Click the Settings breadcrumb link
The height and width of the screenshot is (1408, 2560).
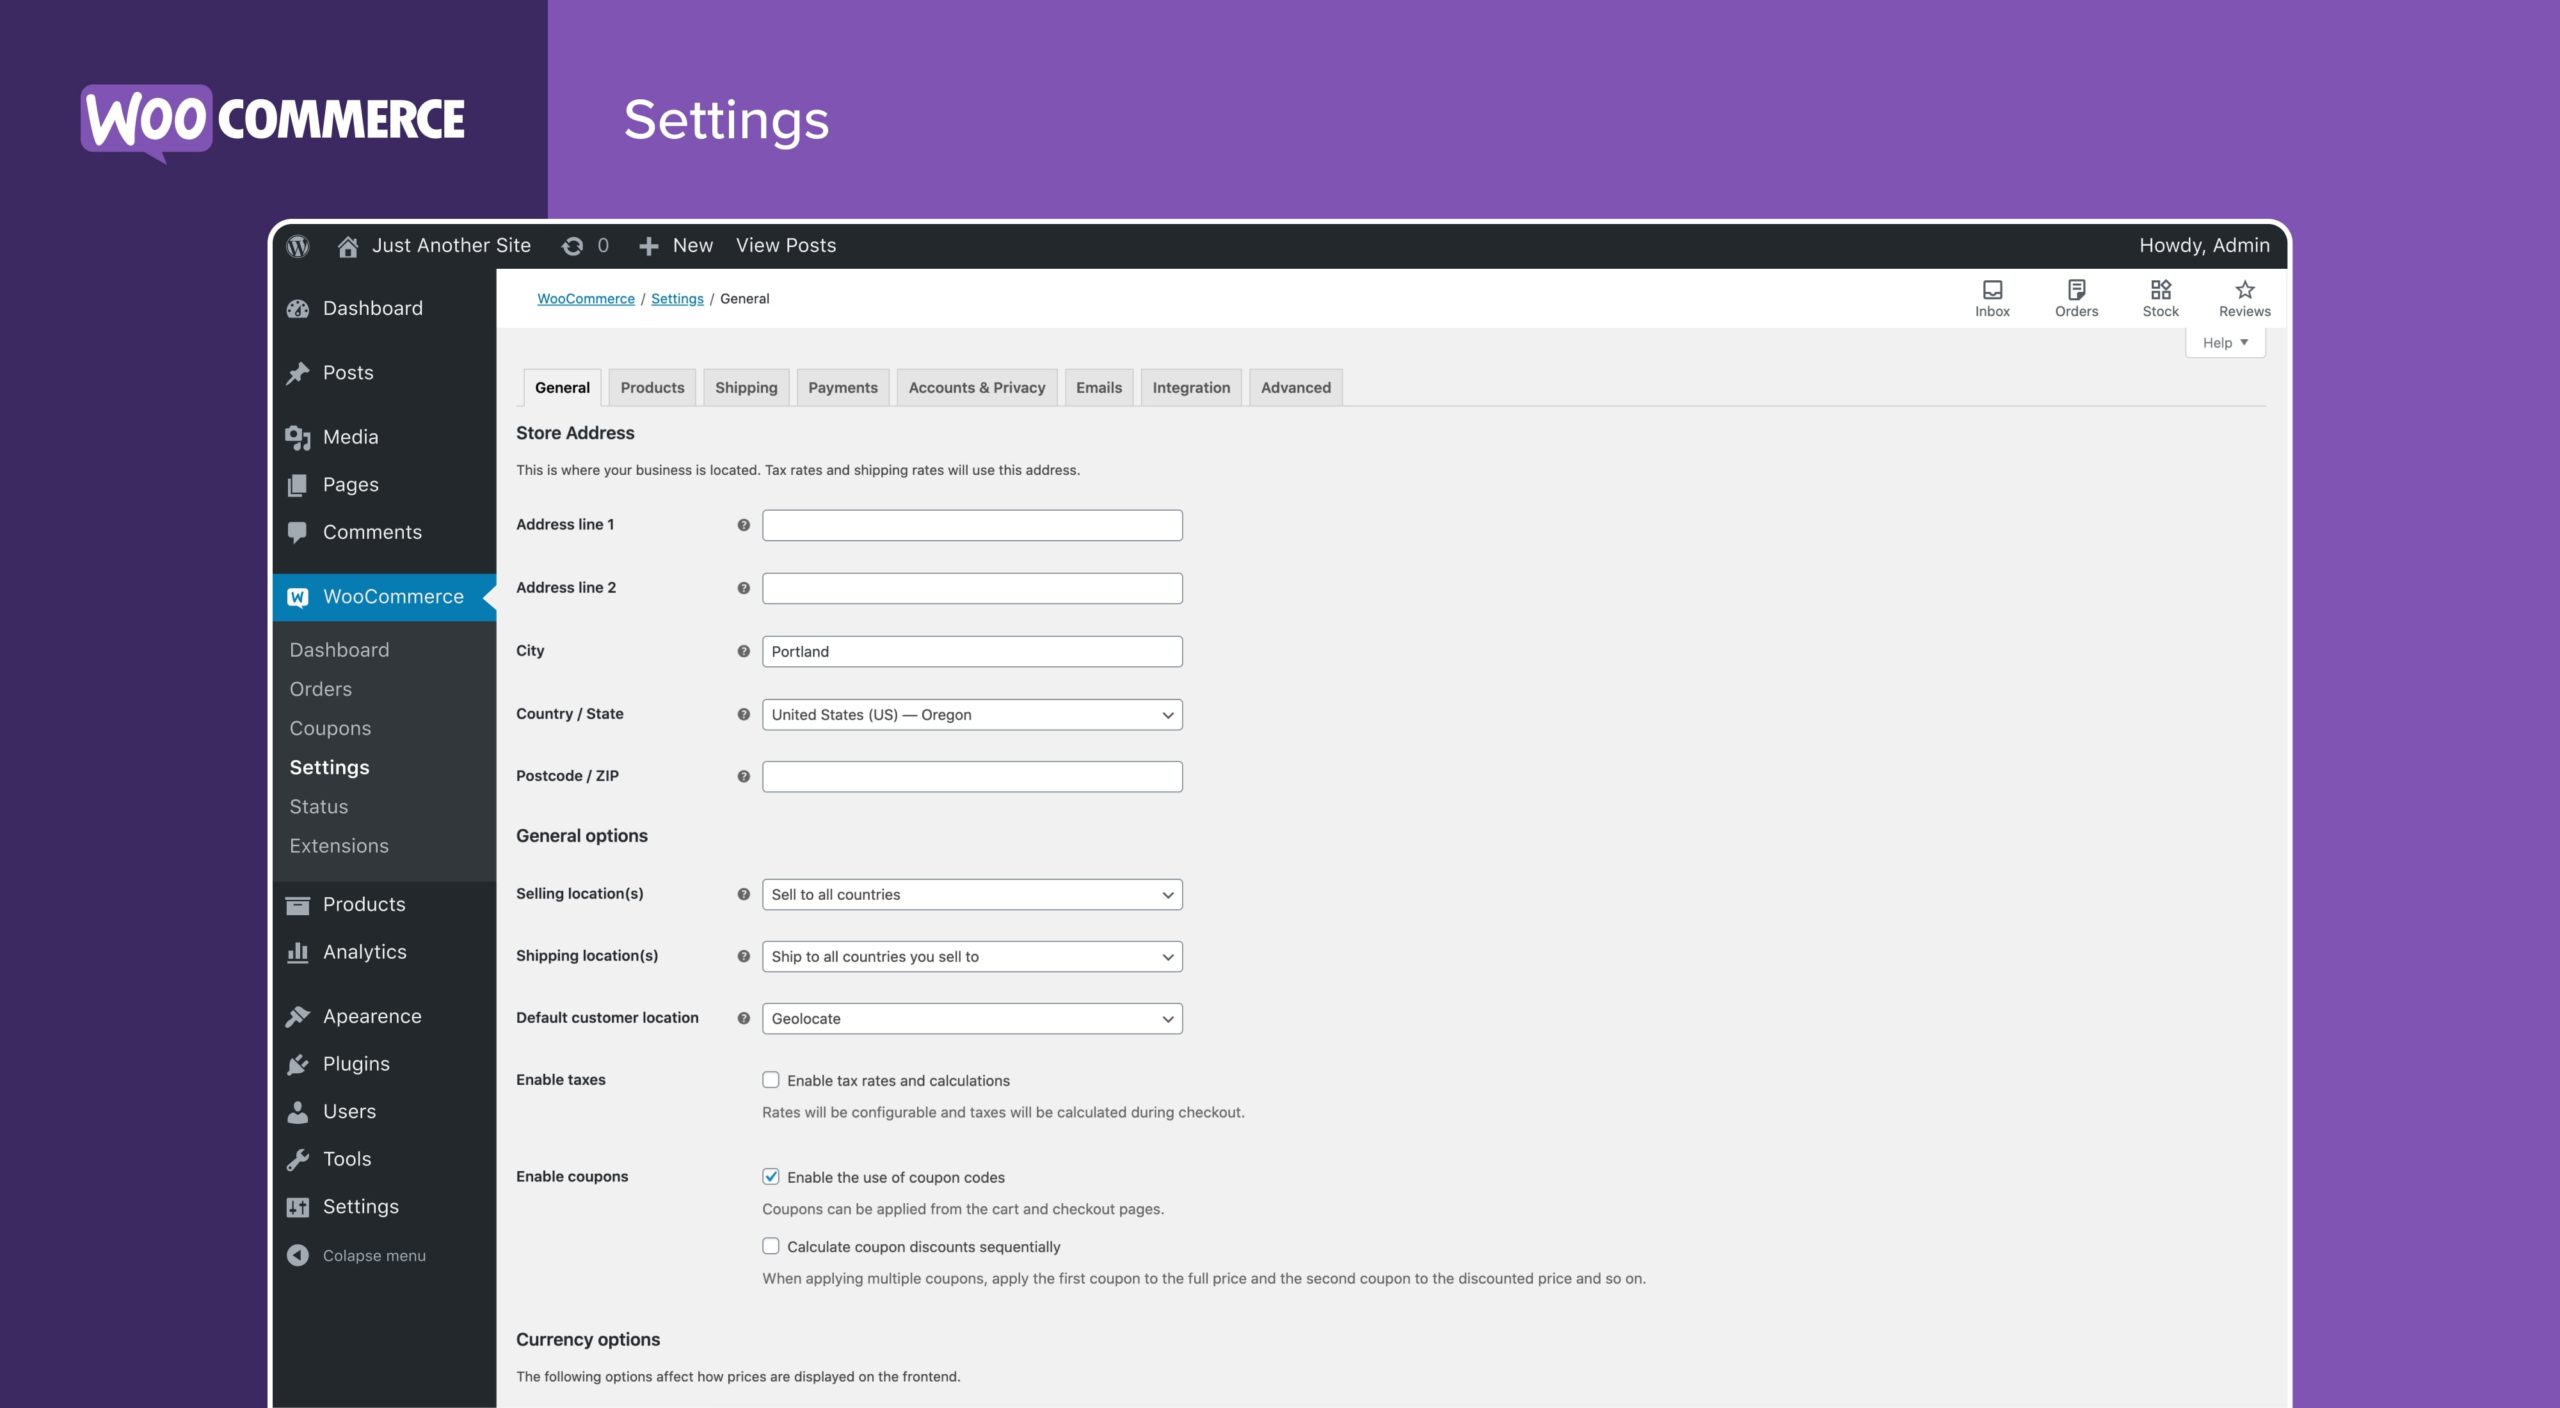tap(676, 298)
